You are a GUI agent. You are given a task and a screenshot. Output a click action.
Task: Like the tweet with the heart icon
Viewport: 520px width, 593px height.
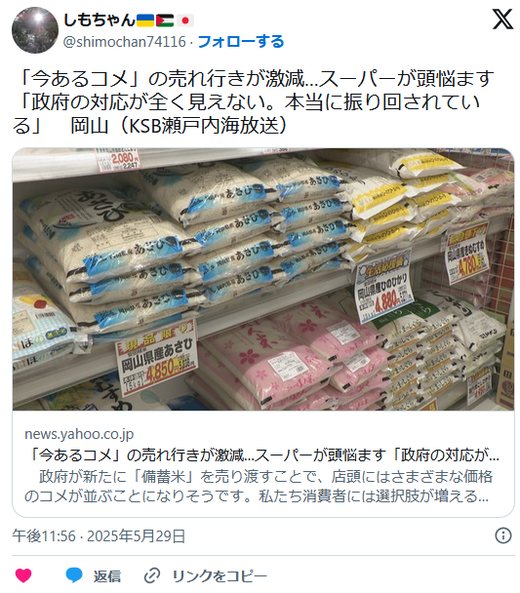[23, 576]
